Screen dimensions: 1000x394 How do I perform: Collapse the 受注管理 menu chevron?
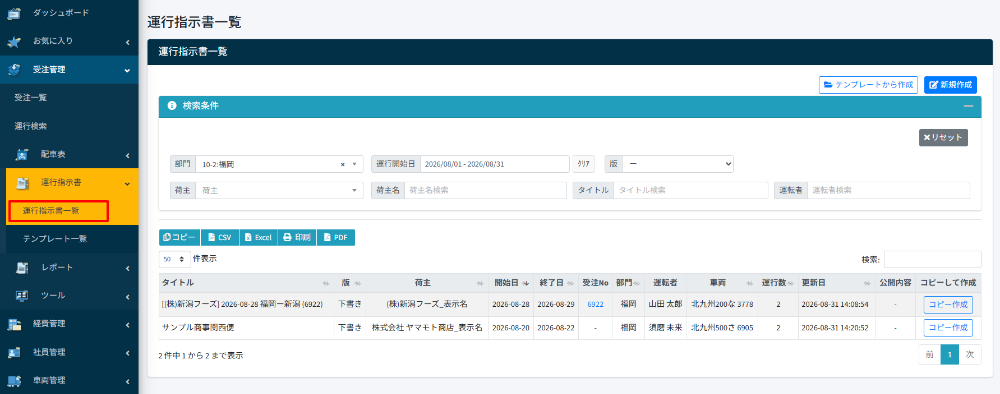point(127,70)
